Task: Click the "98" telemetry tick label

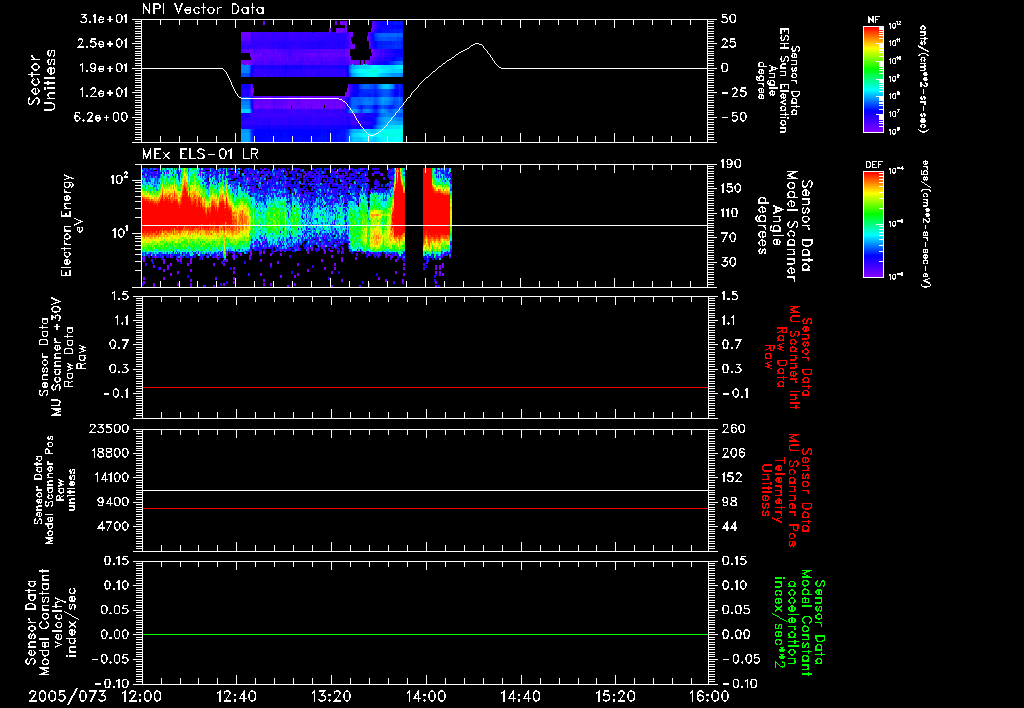Action: pos(729,502)
